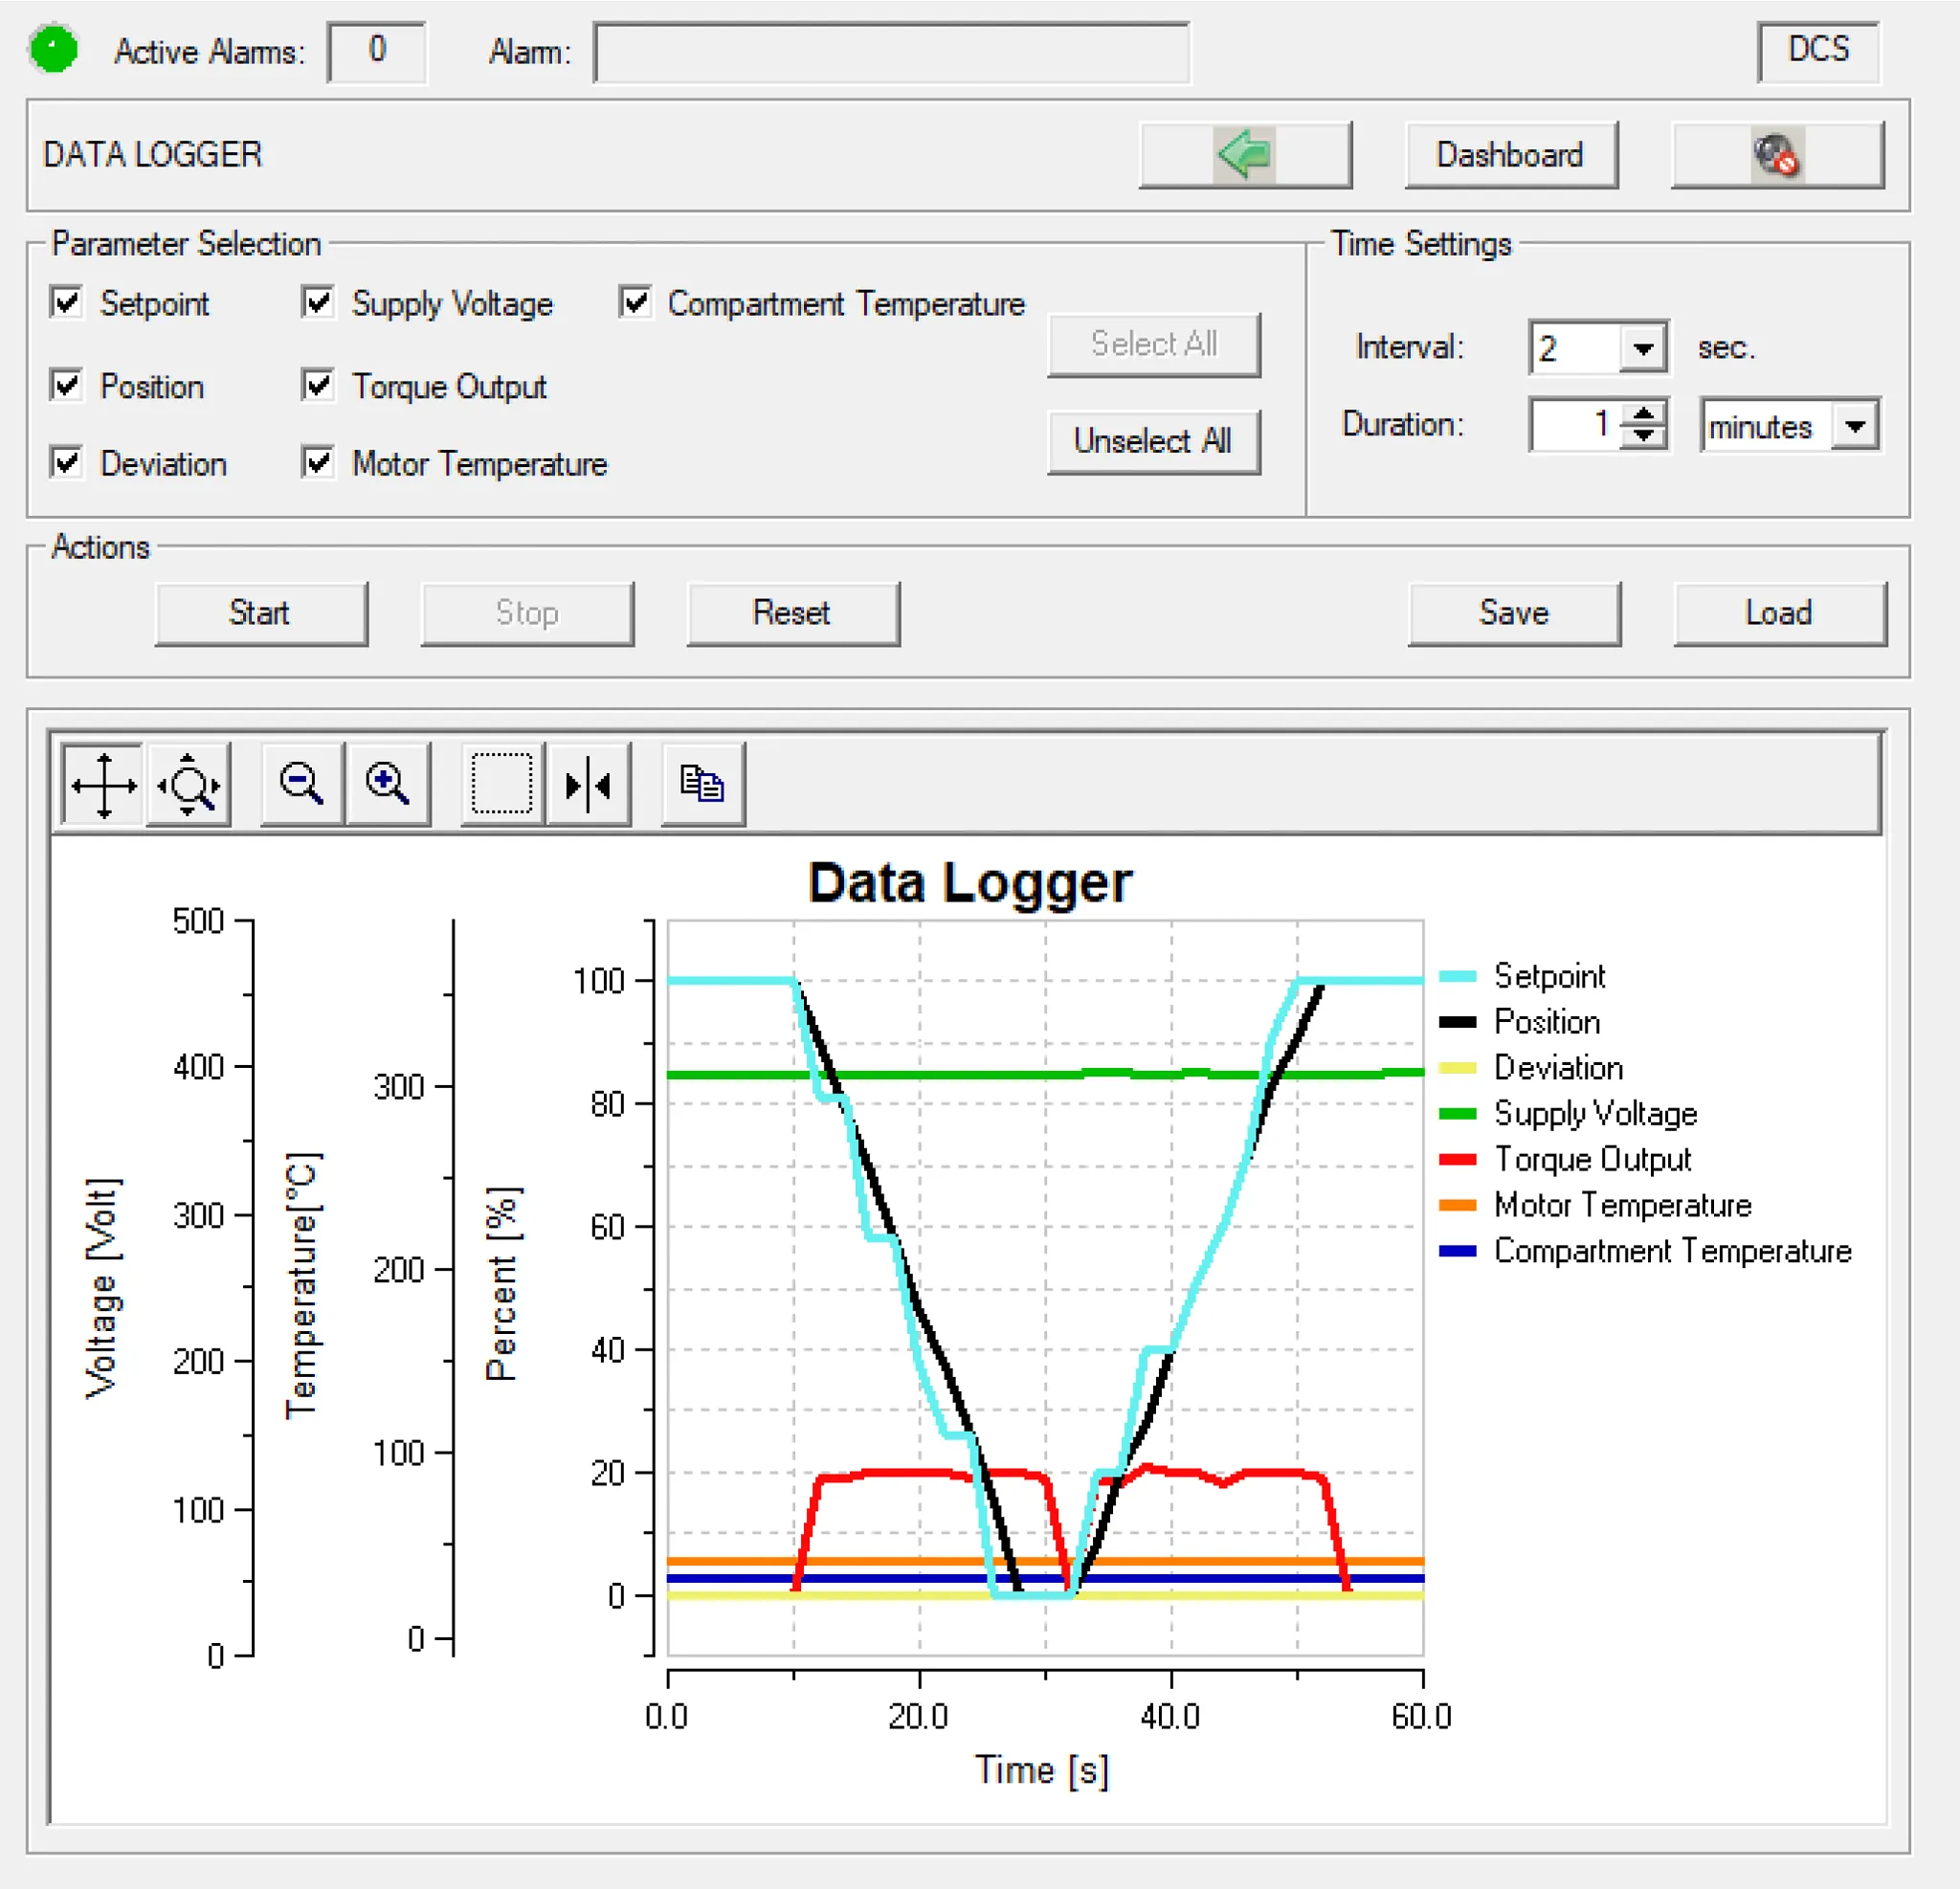1960x1889 pixels.
Task: Enable the data cursor tool
Action: 588,785
